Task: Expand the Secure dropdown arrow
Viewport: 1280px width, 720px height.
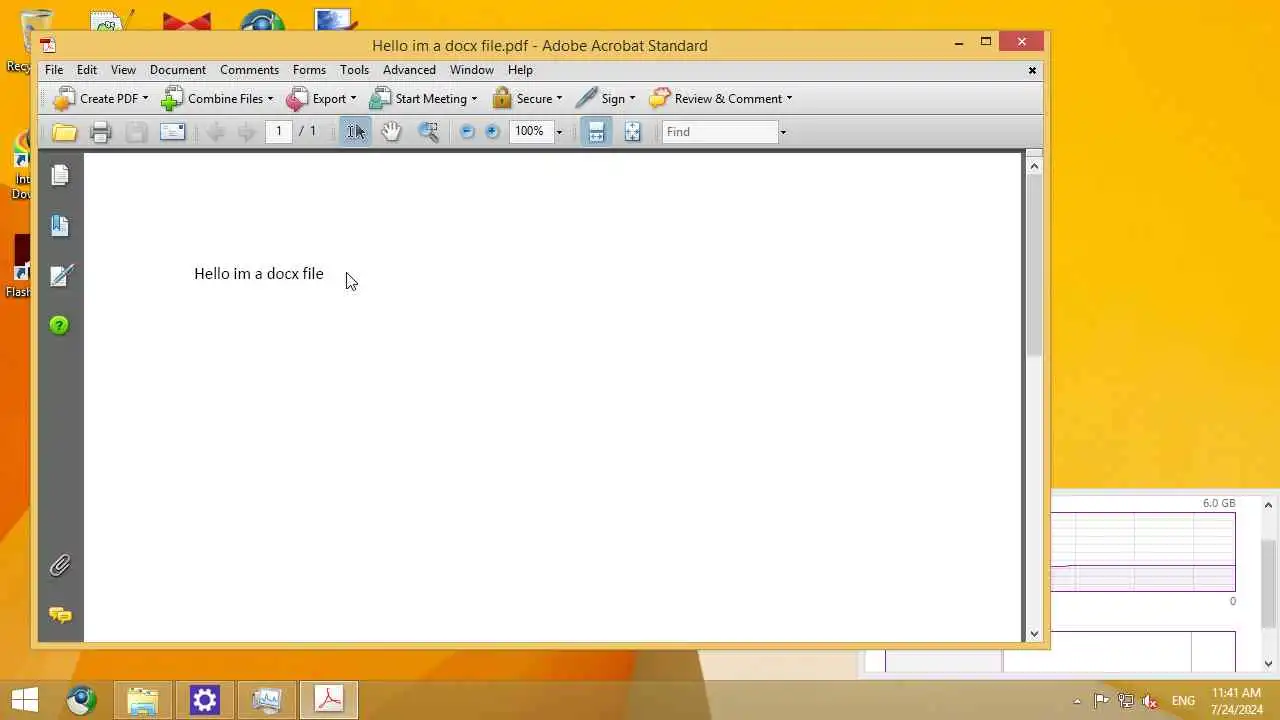Action: tap(559, 99)
